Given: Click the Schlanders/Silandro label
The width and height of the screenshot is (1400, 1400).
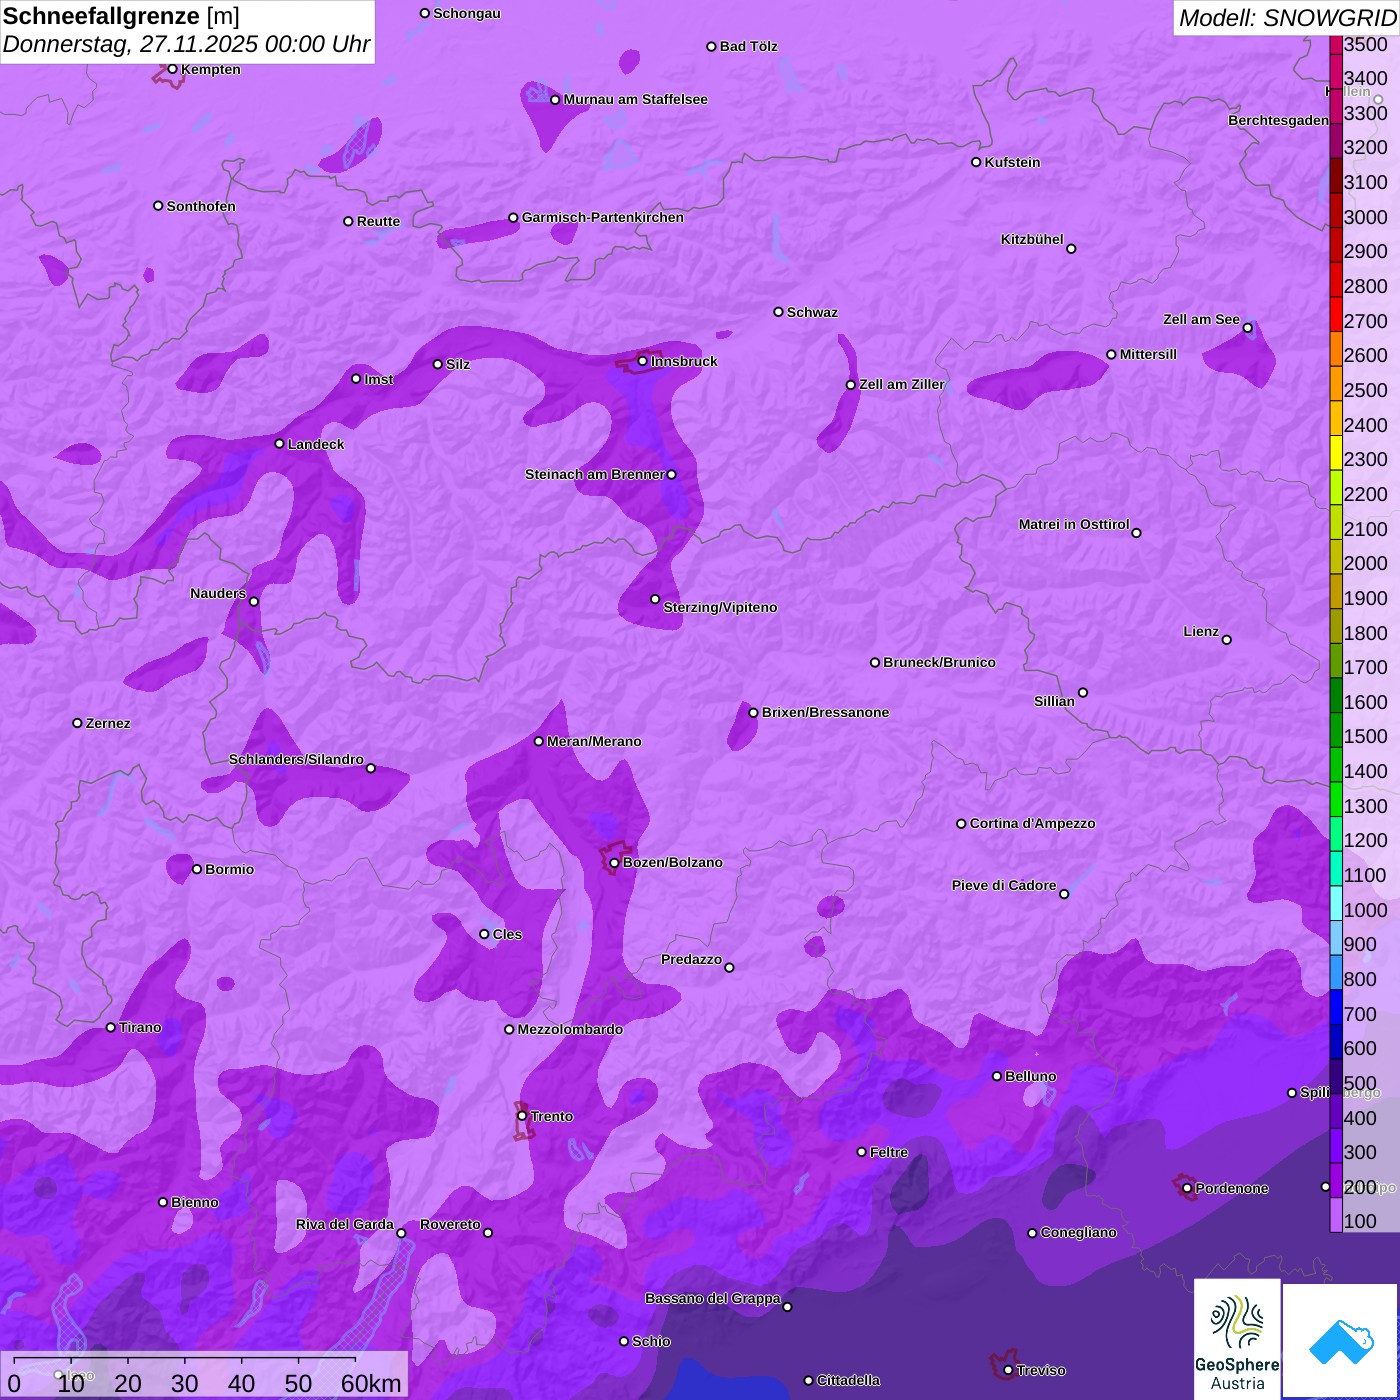Looking at the screenshot, I should (296, 759).
